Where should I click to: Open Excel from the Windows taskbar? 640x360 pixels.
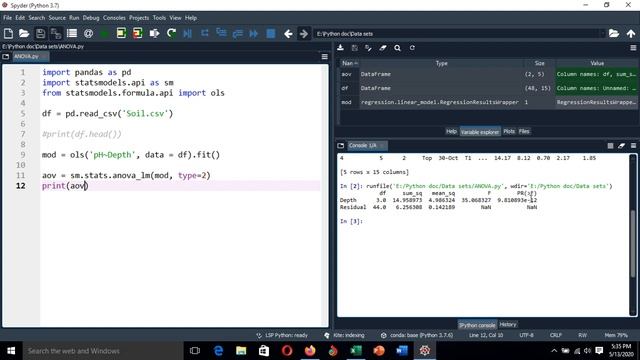tap(356, 351)
